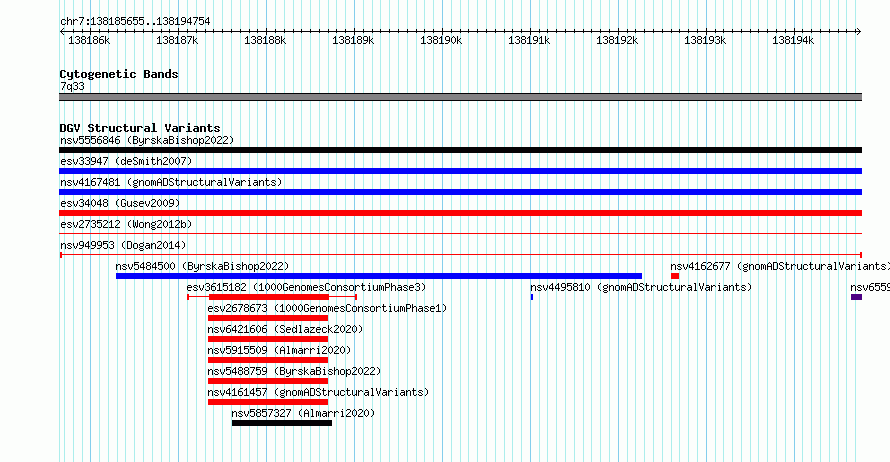
Task: Click the 138187k ruler label
Action: click(x=177, y=41)
